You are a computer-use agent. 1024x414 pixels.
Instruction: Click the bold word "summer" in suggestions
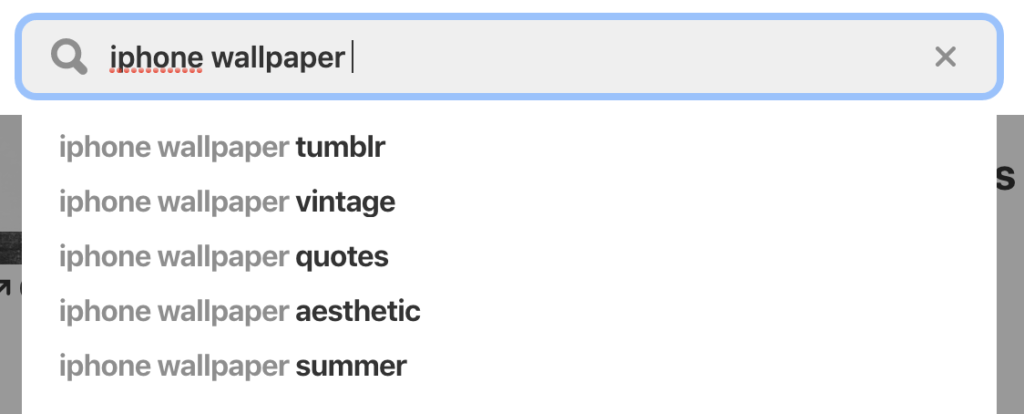coord(351,366)
